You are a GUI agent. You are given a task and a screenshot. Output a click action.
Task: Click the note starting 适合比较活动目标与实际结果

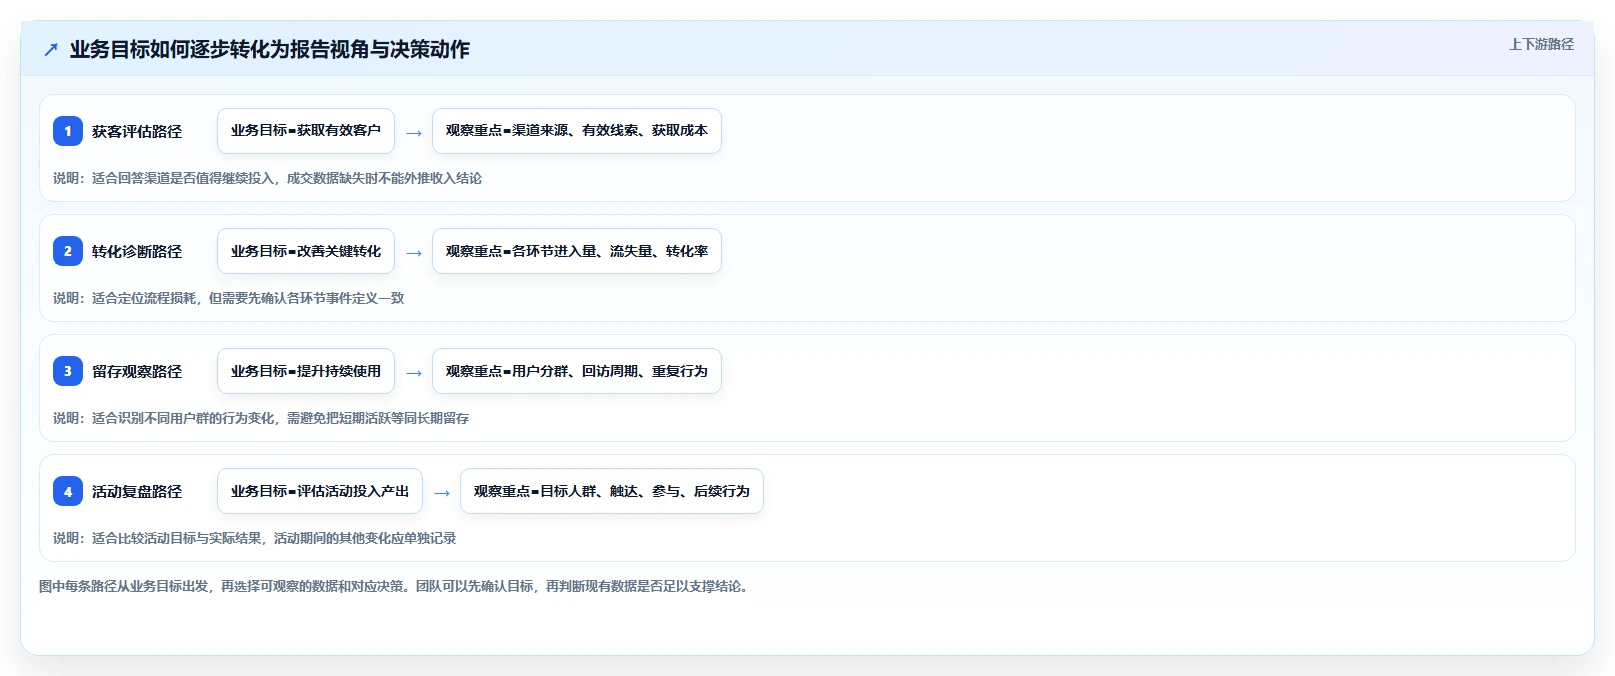click(254, 538)
